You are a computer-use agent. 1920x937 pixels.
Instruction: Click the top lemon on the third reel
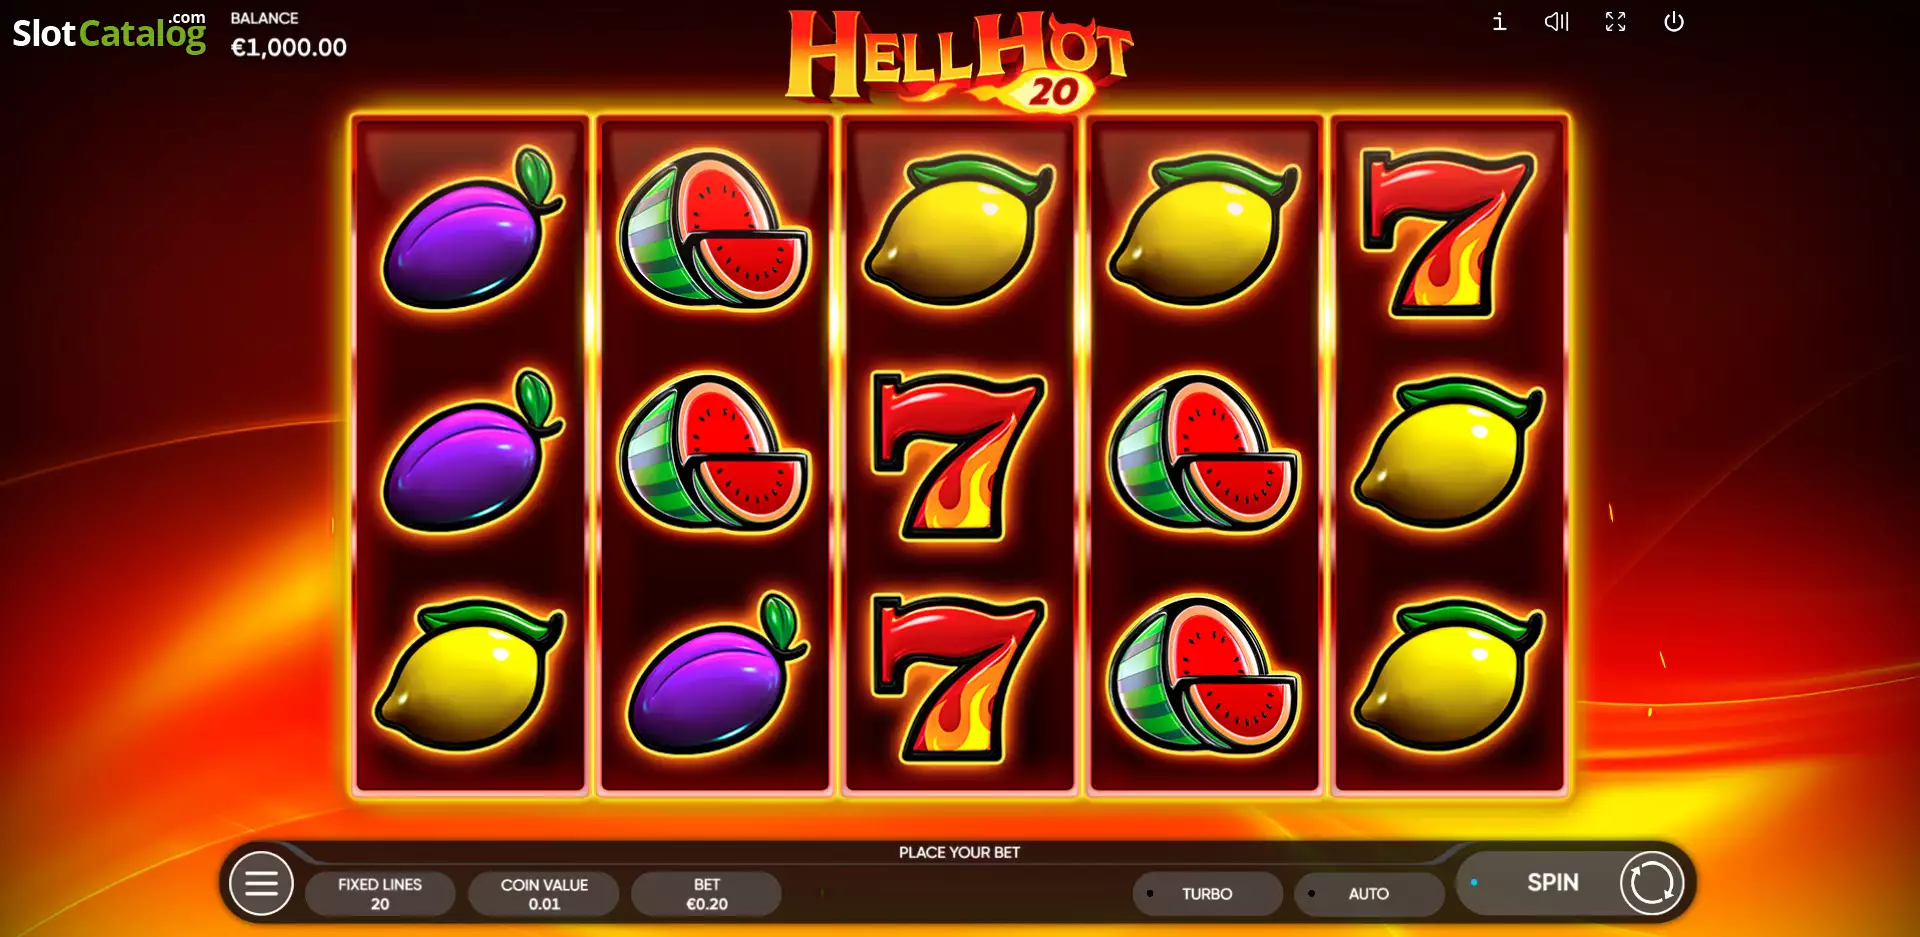click(958, 230)
